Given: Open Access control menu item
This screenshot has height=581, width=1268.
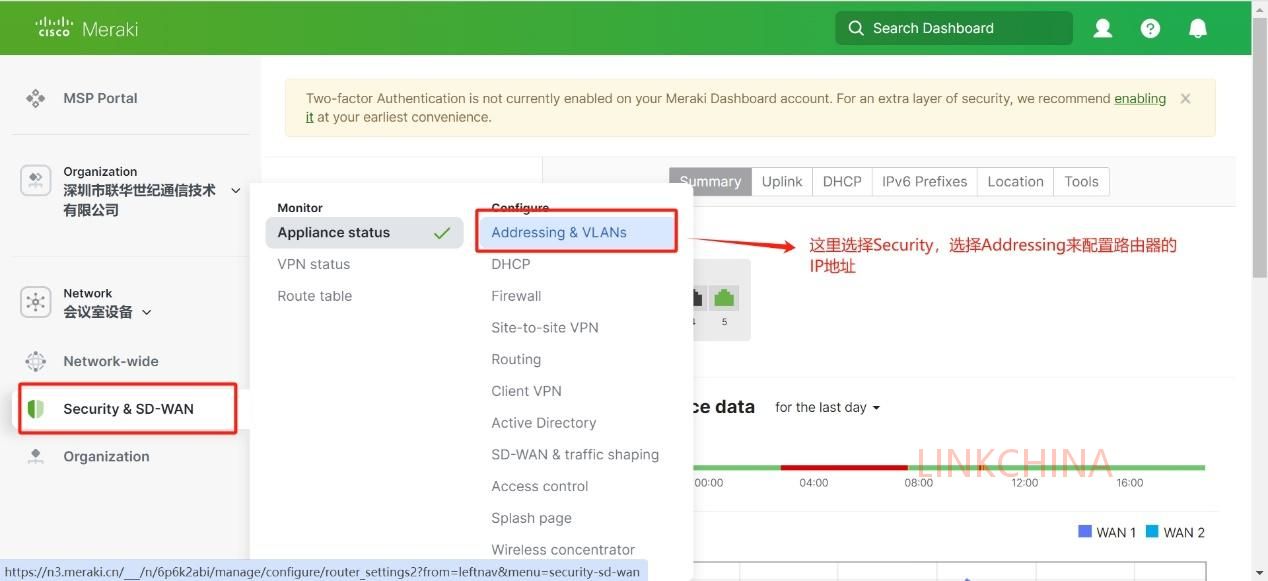Looking at the screenshot, I should [540, 486].
